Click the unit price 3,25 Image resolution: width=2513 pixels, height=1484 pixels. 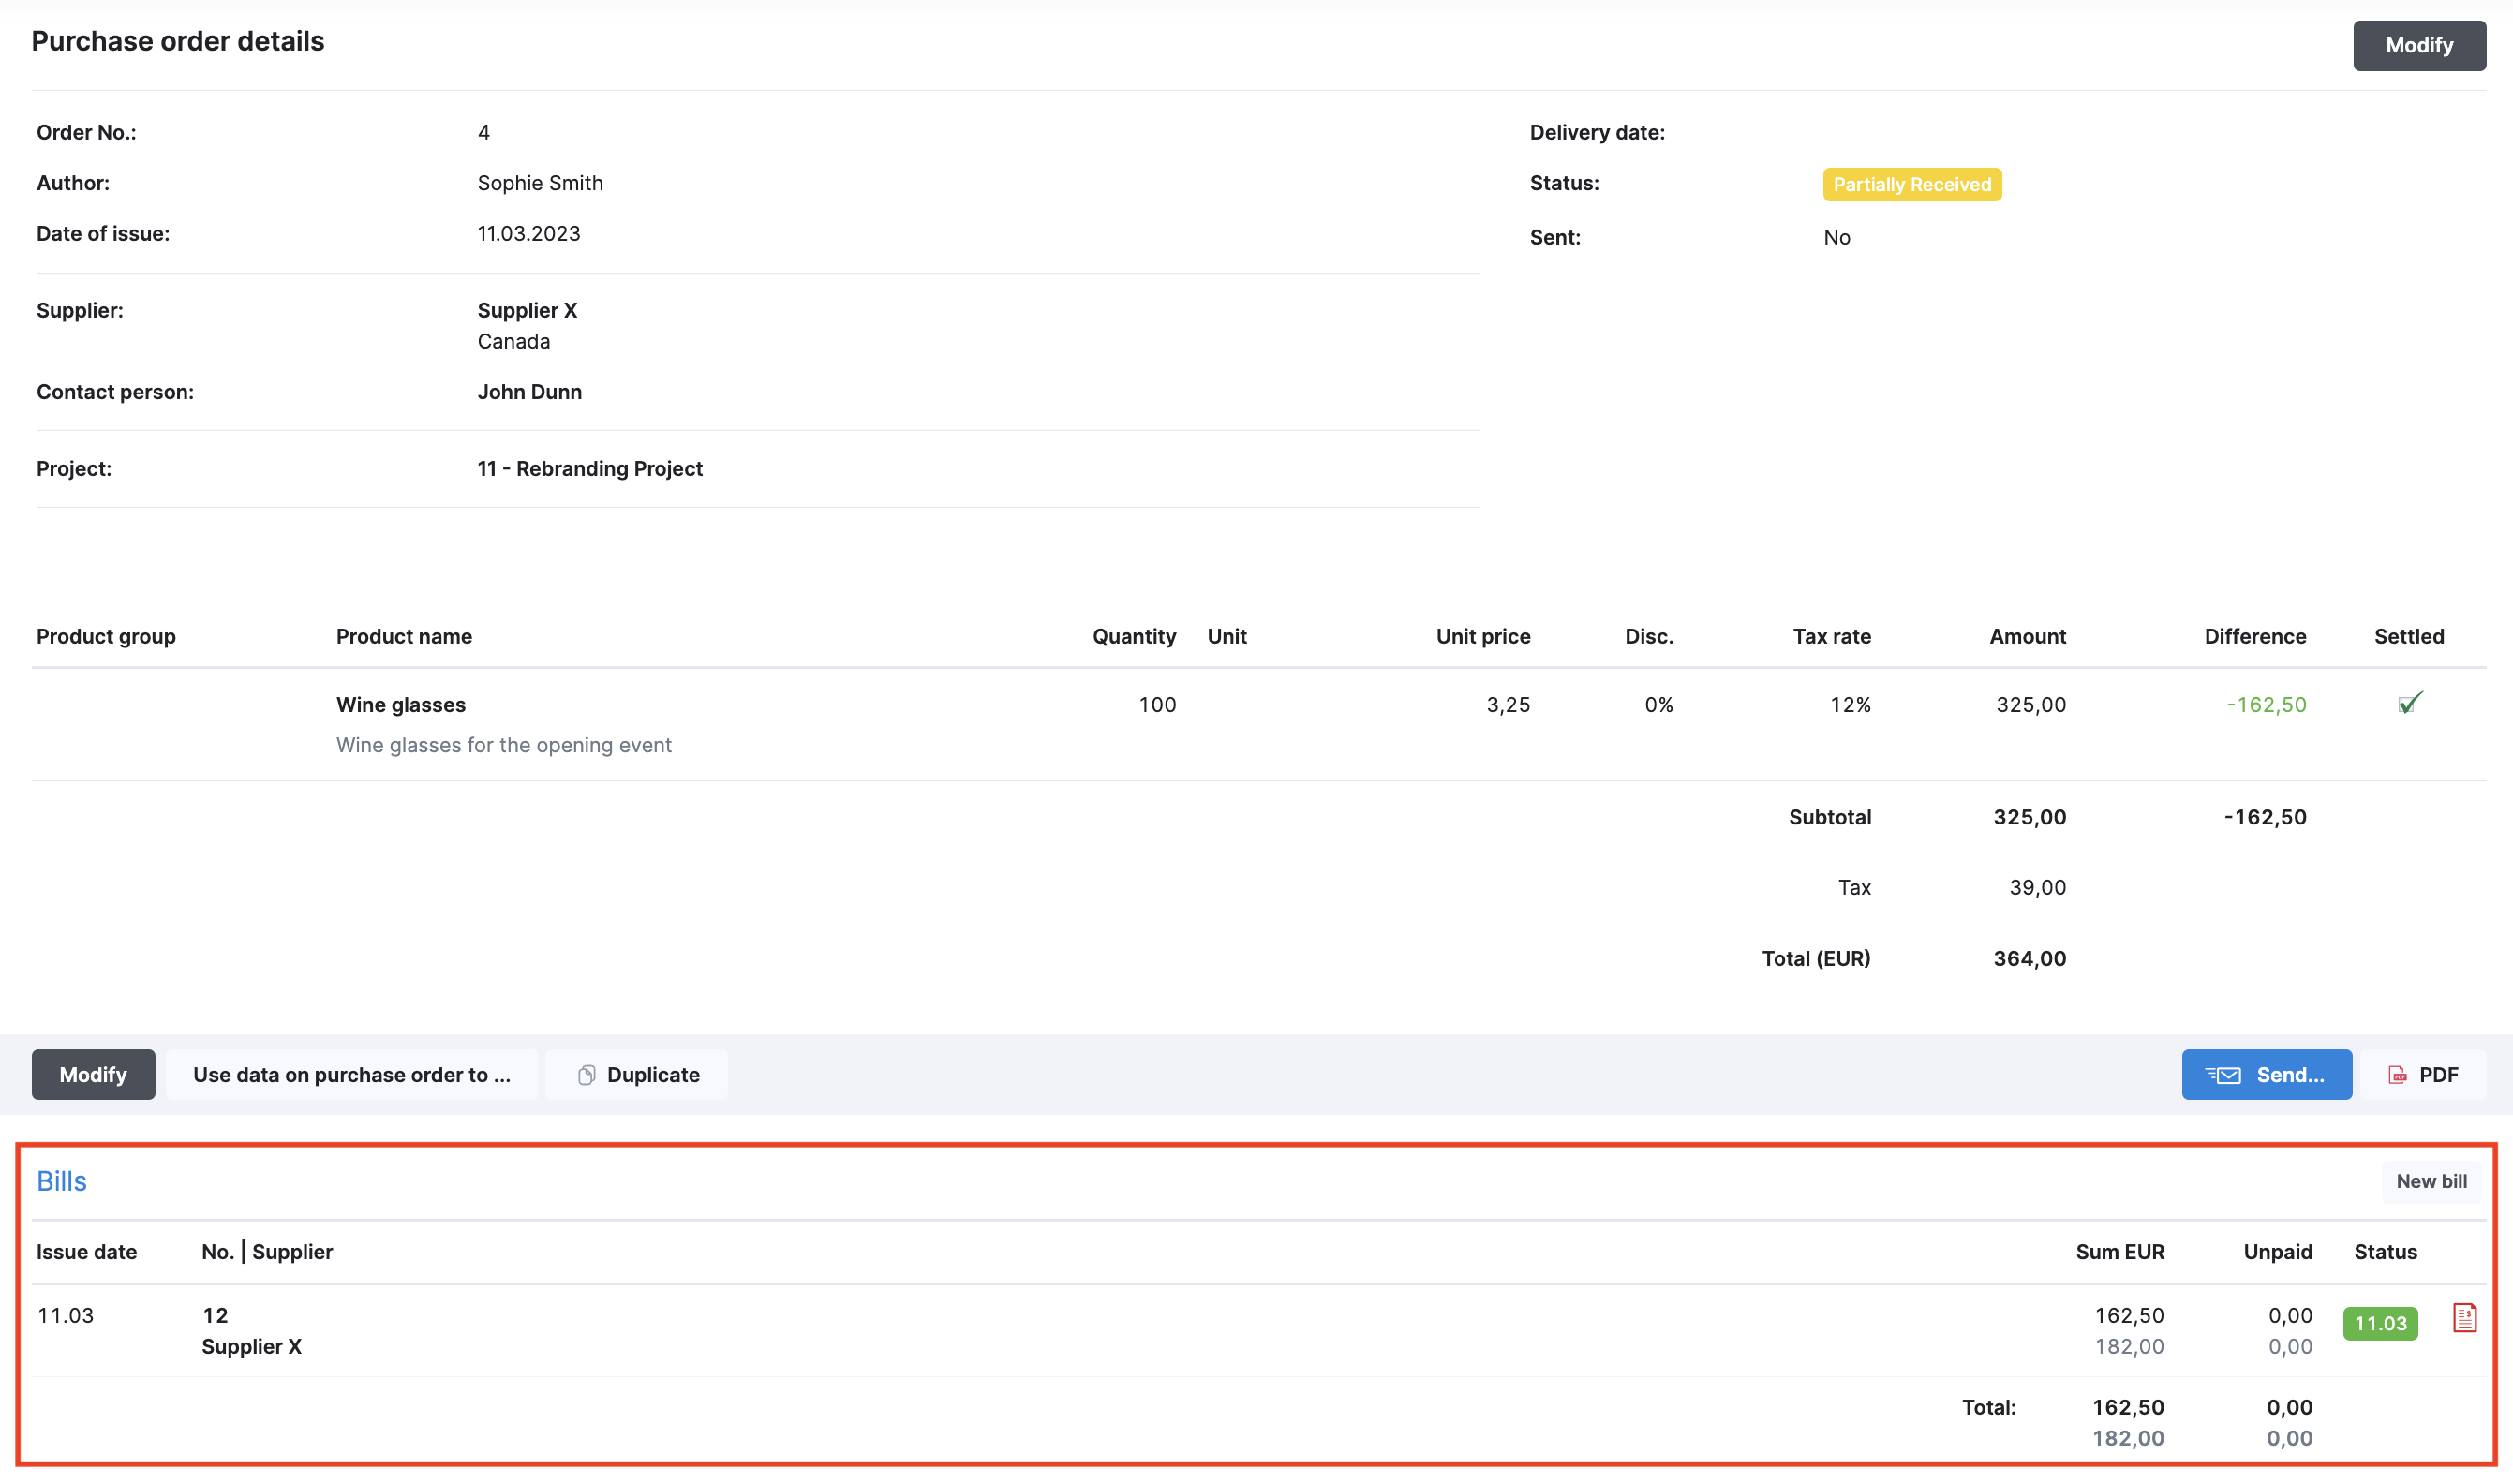(1508, 704)
